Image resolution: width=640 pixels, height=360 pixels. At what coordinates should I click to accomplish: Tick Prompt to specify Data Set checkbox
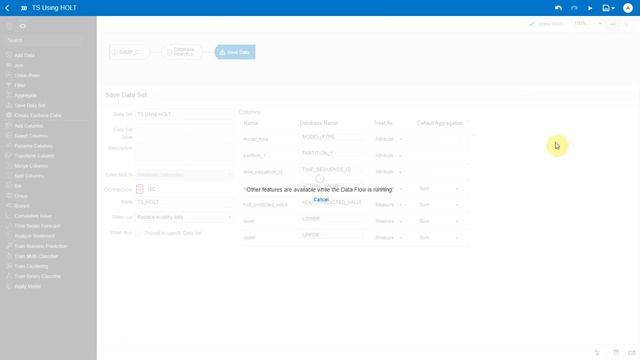point(139,233)
